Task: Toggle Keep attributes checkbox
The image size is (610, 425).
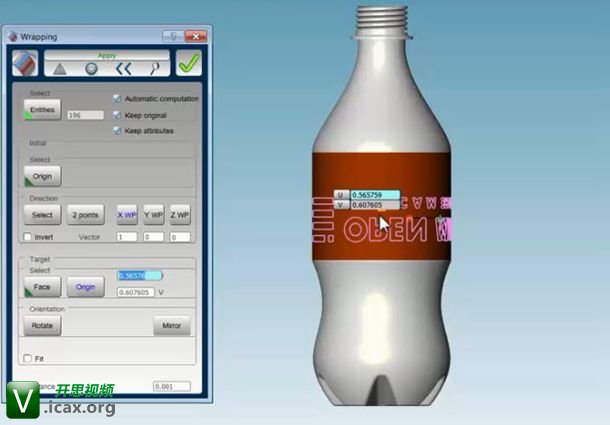Action: coord(117,131)
